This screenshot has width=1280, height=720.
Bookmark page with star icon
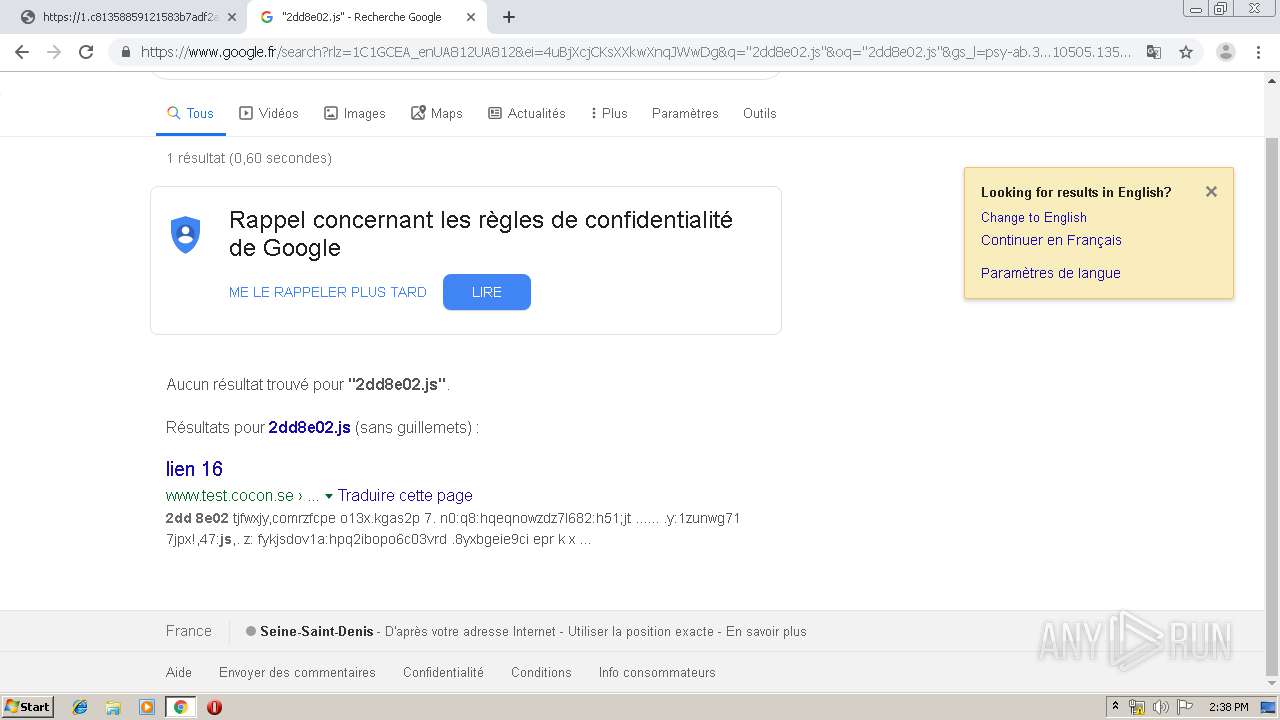[x=1186, y=52]
